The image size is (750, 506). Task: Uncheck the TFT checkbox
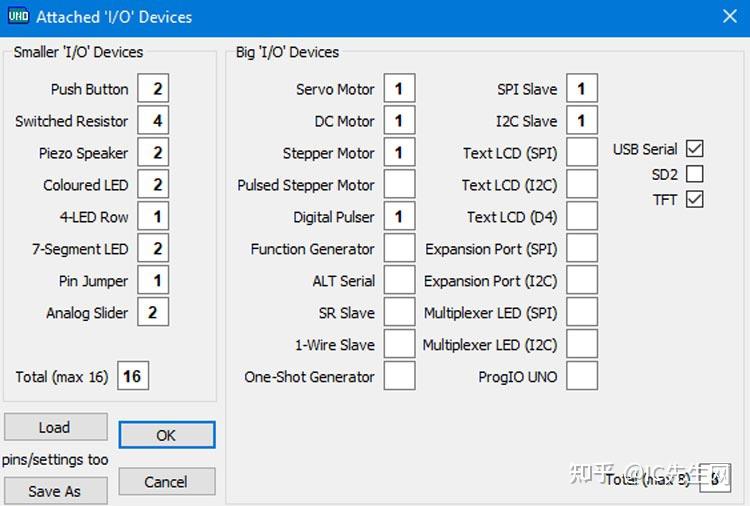click(x=694, y=199)
